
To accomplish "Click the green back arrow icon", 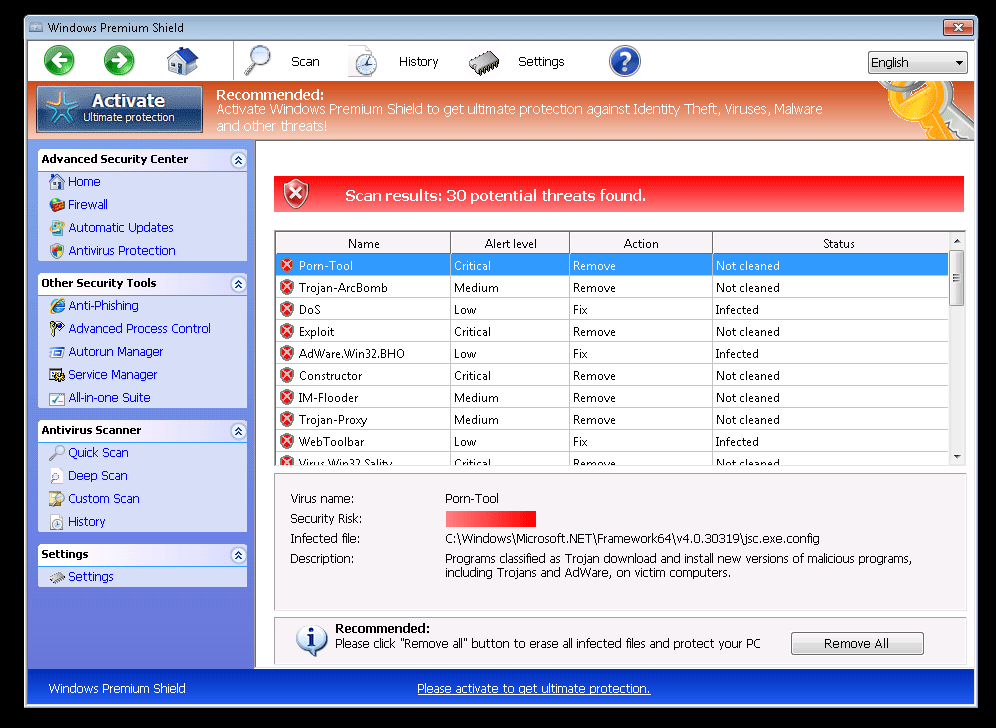I will [59, 61].
